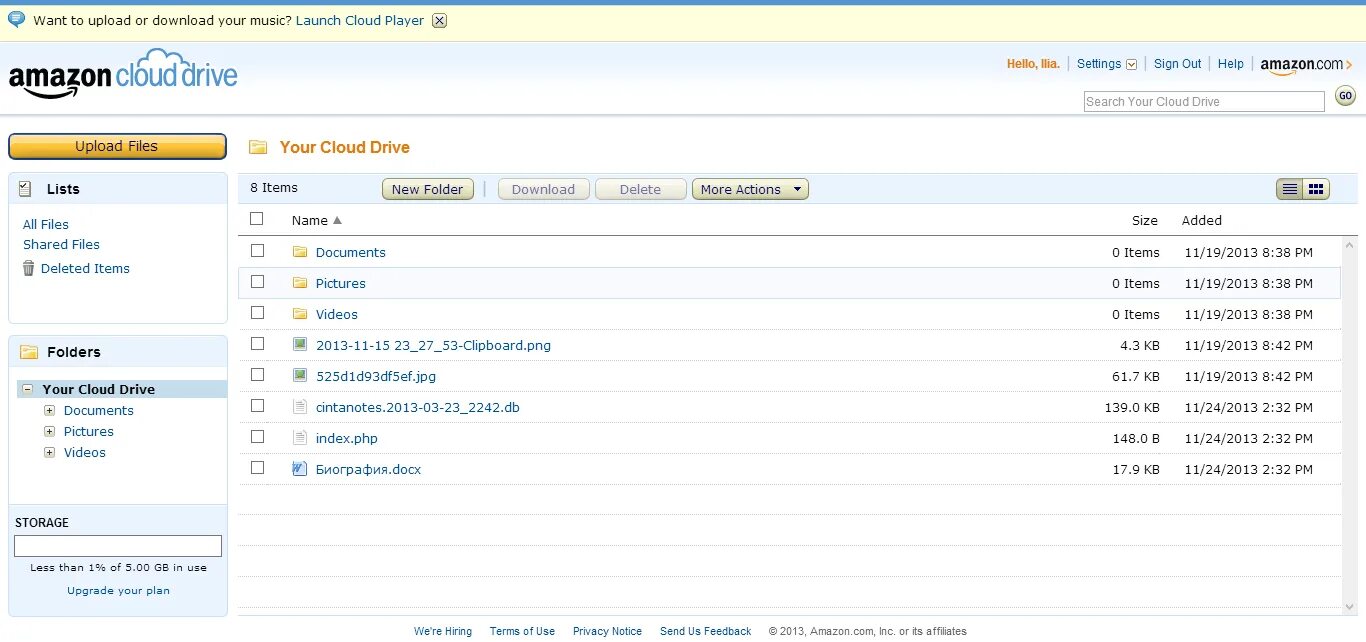Select Your Cloud Drive in folder tree
Viewport: 1366px width, 642px height.
[x=99, y=389]
